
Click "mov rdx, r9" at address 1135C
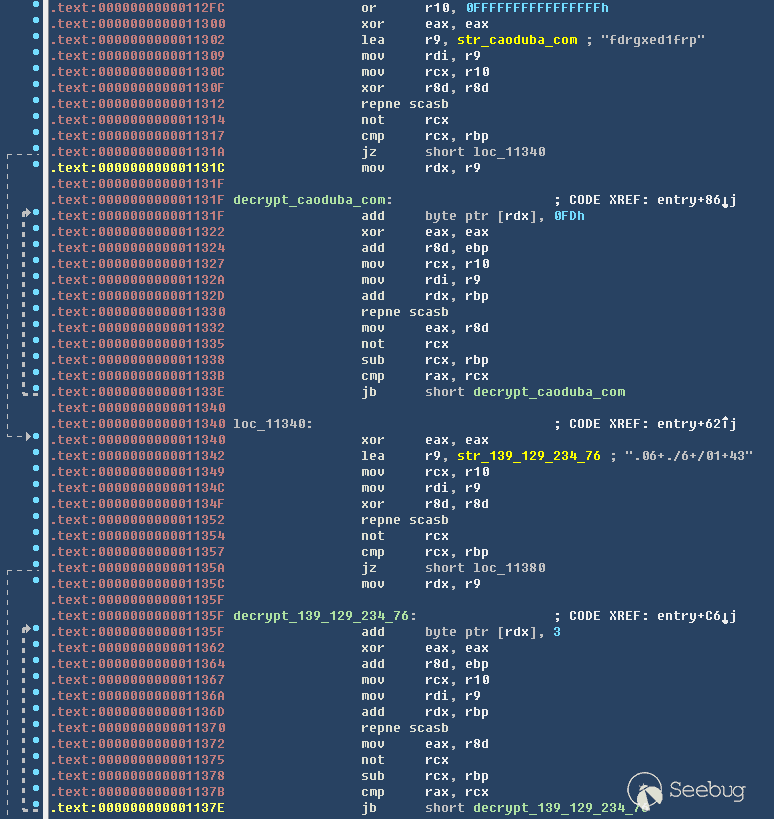pos(420,583)
